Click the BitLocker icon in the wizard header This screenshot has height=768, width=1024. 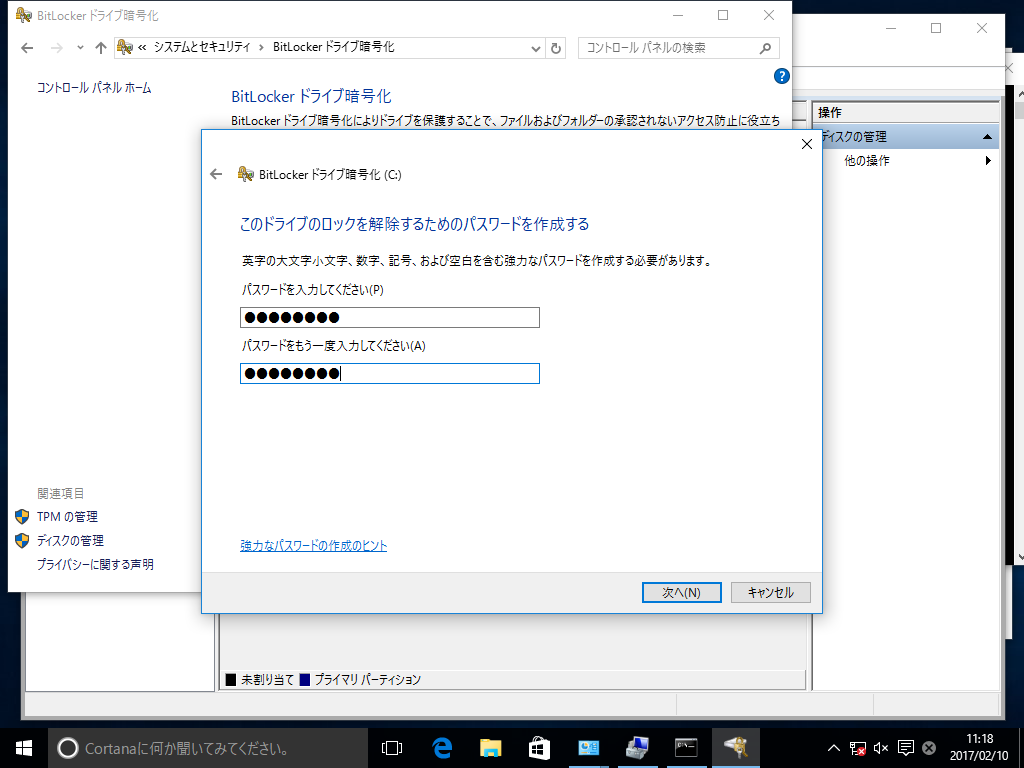(246, 174)
